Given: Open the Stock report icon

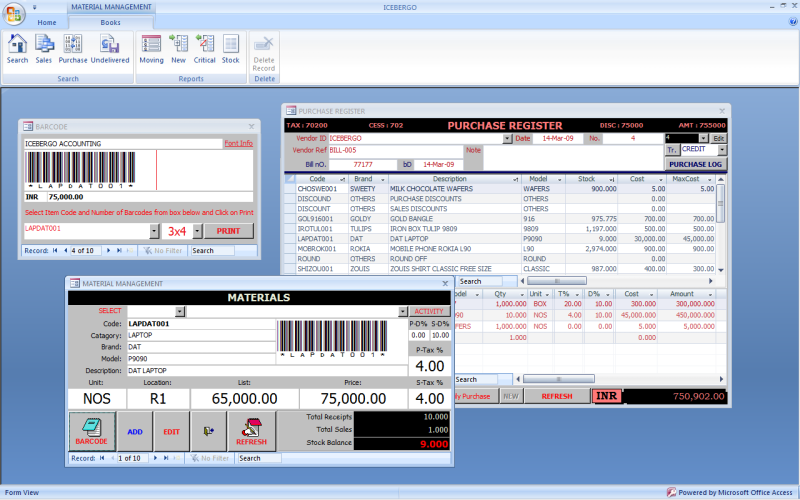Looking at the screenshot, I should pos(231,49).
